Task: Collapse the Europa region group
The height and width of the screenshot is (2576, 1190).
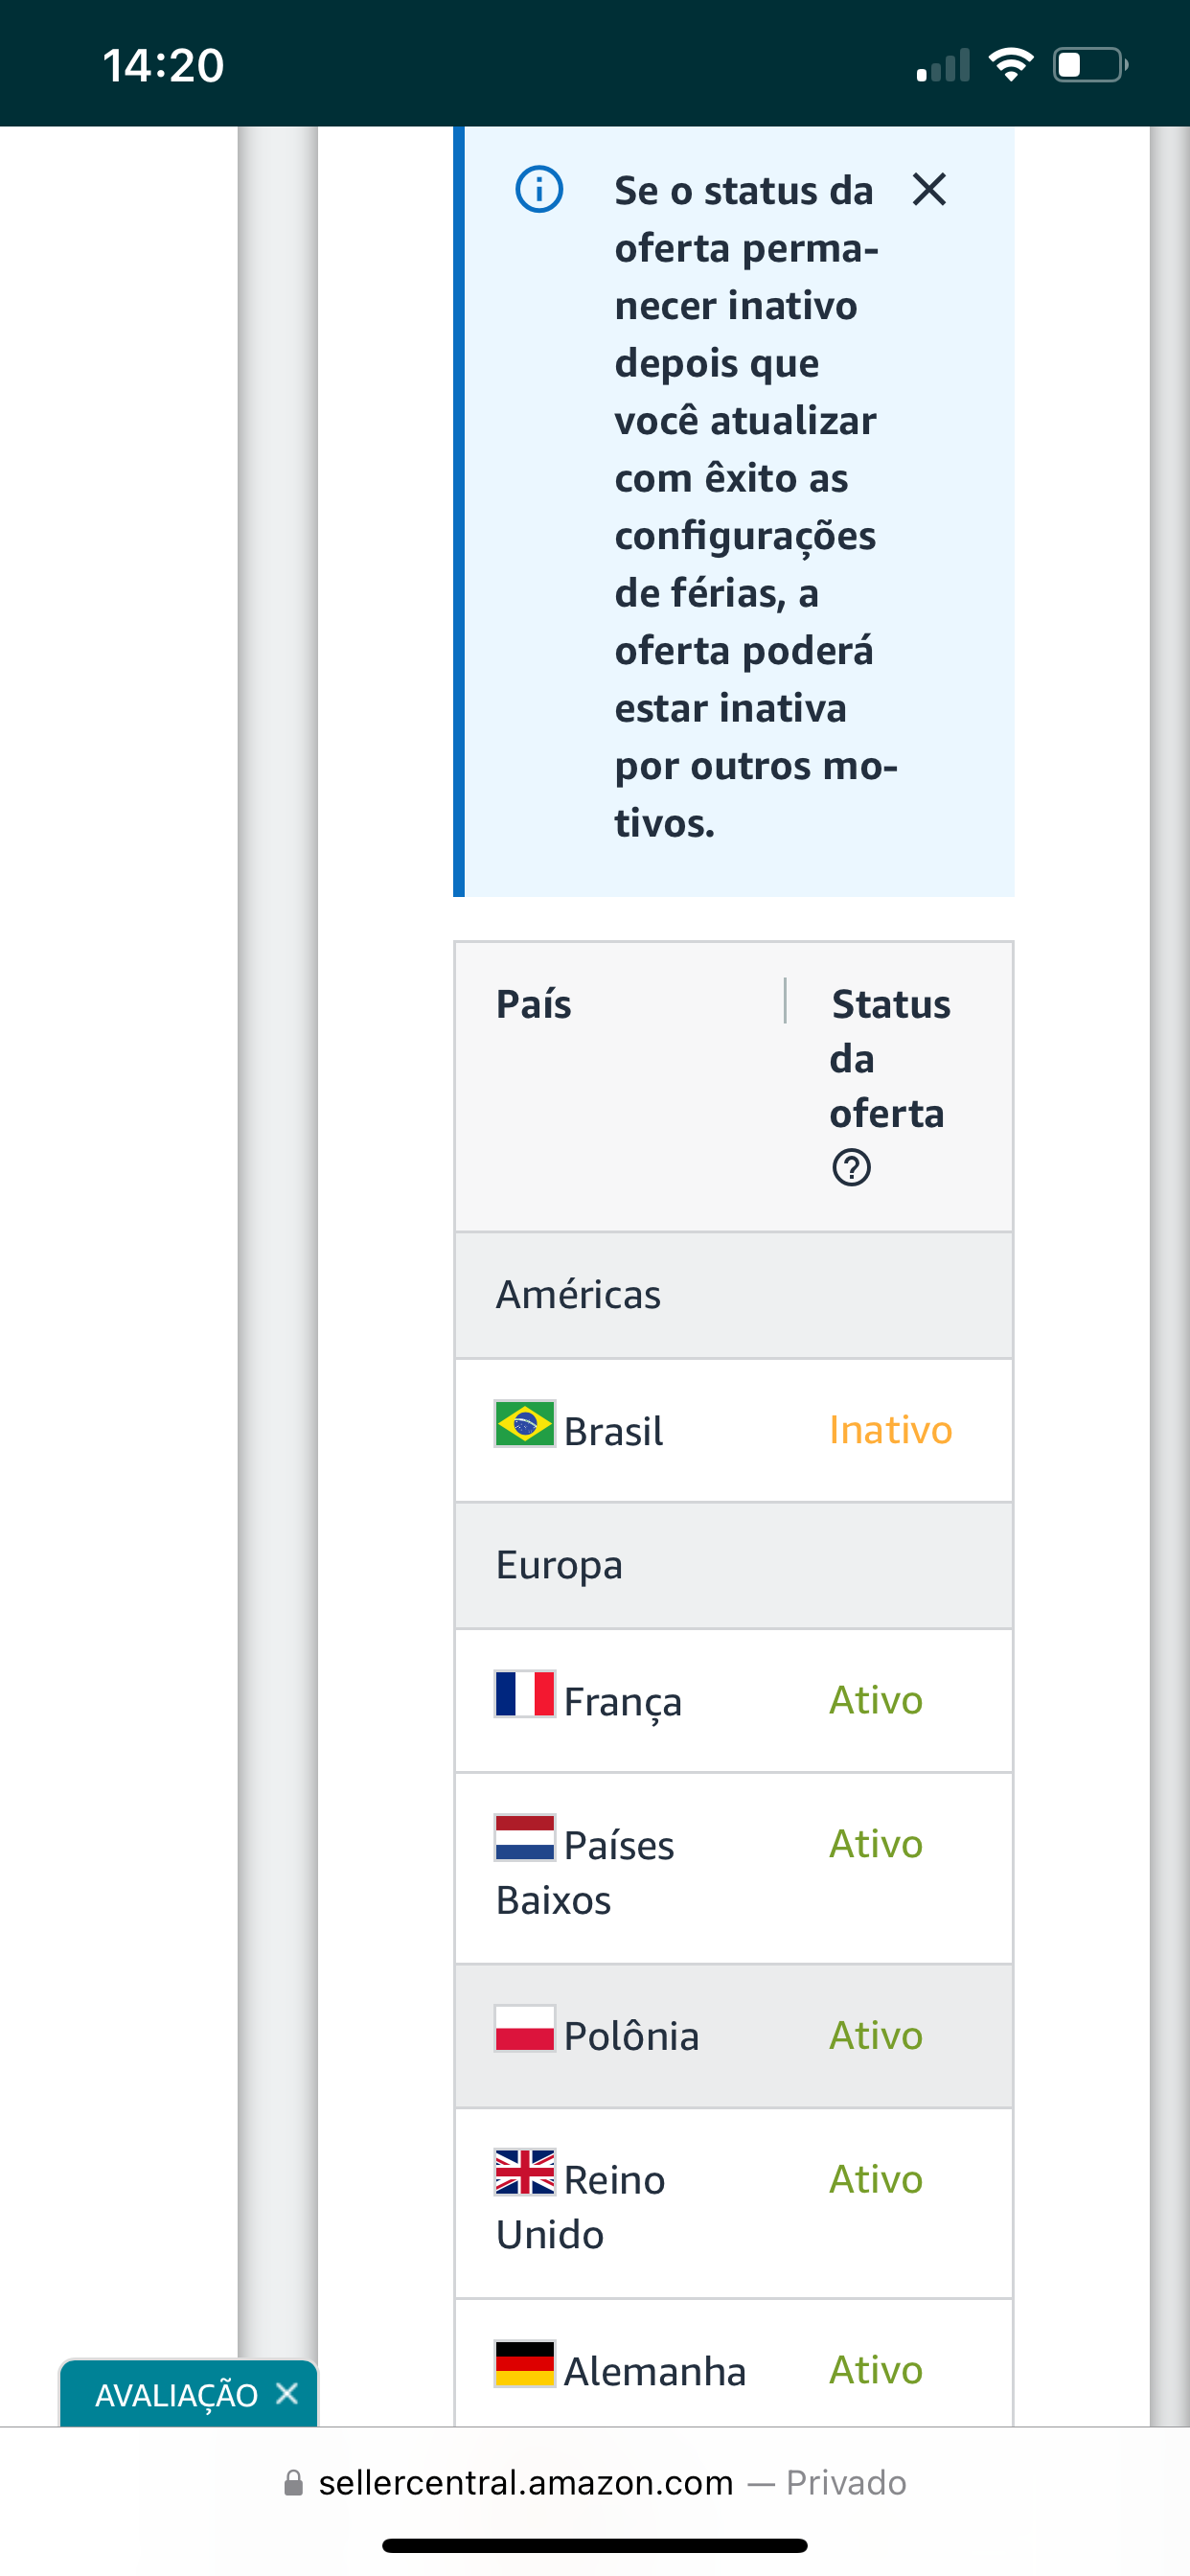Action: (x=734, y=1565)
